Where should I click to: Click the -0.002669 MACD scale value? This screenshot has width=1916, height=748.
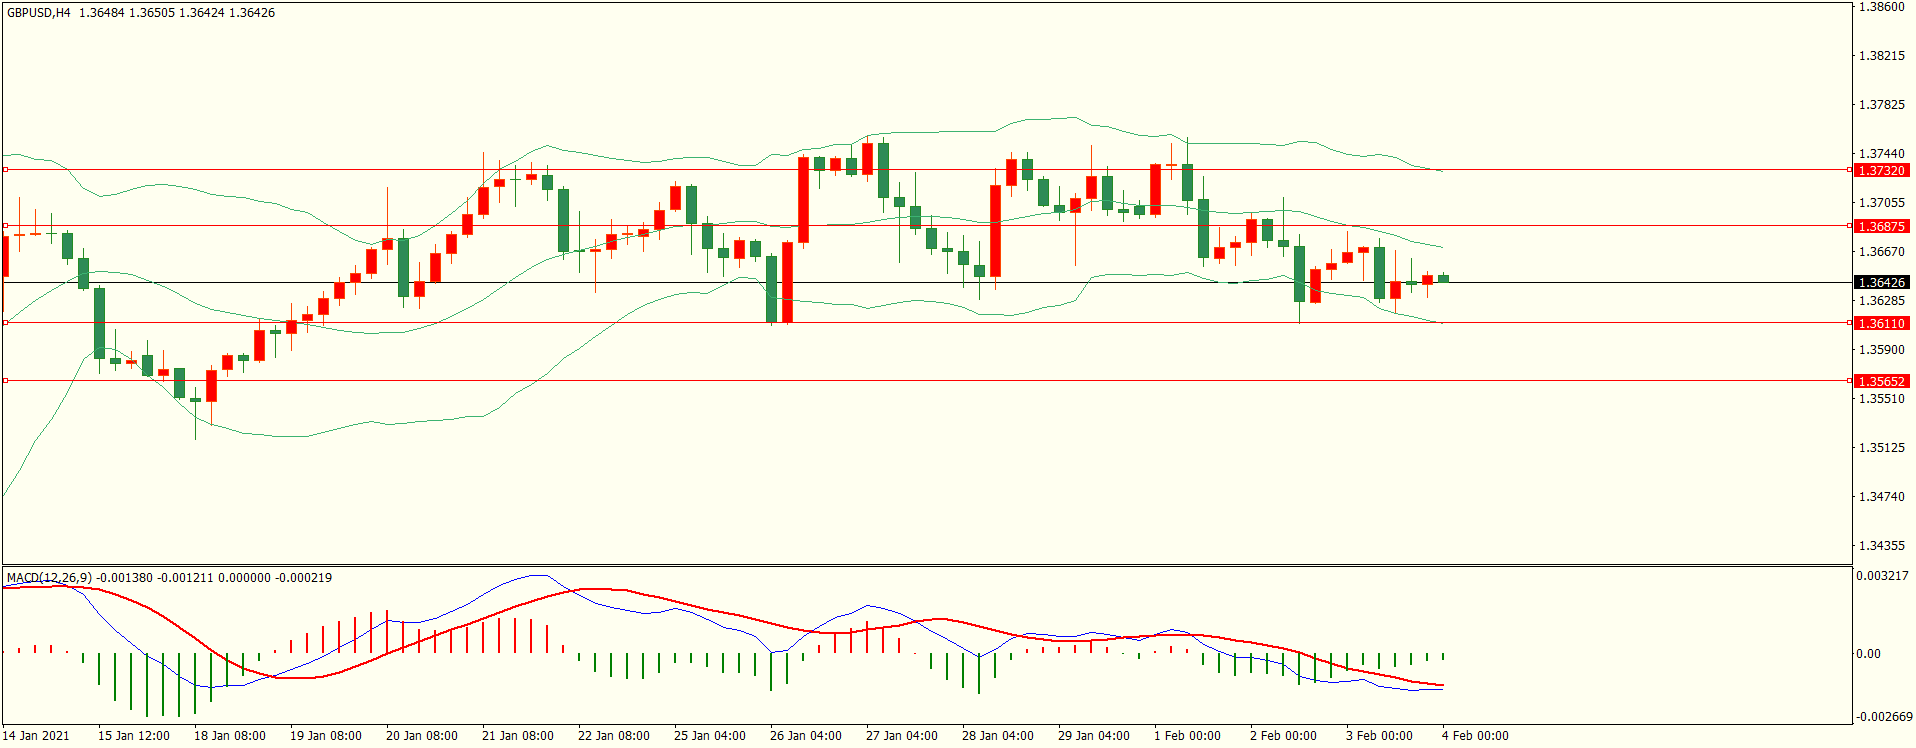pos(1884,717)
